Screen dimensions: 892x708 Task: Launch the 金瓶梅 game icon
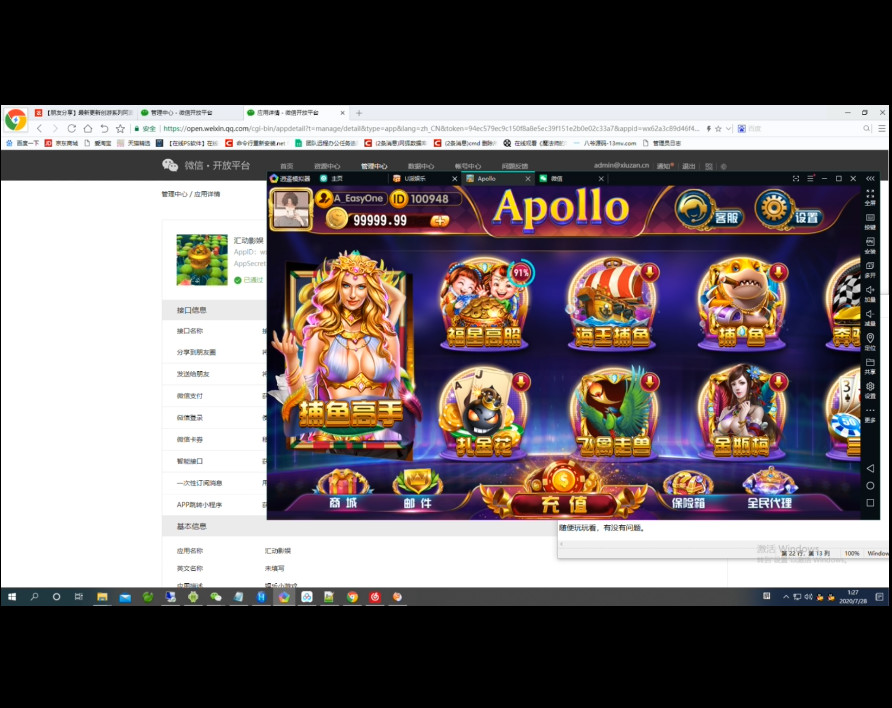pos(742,412)
